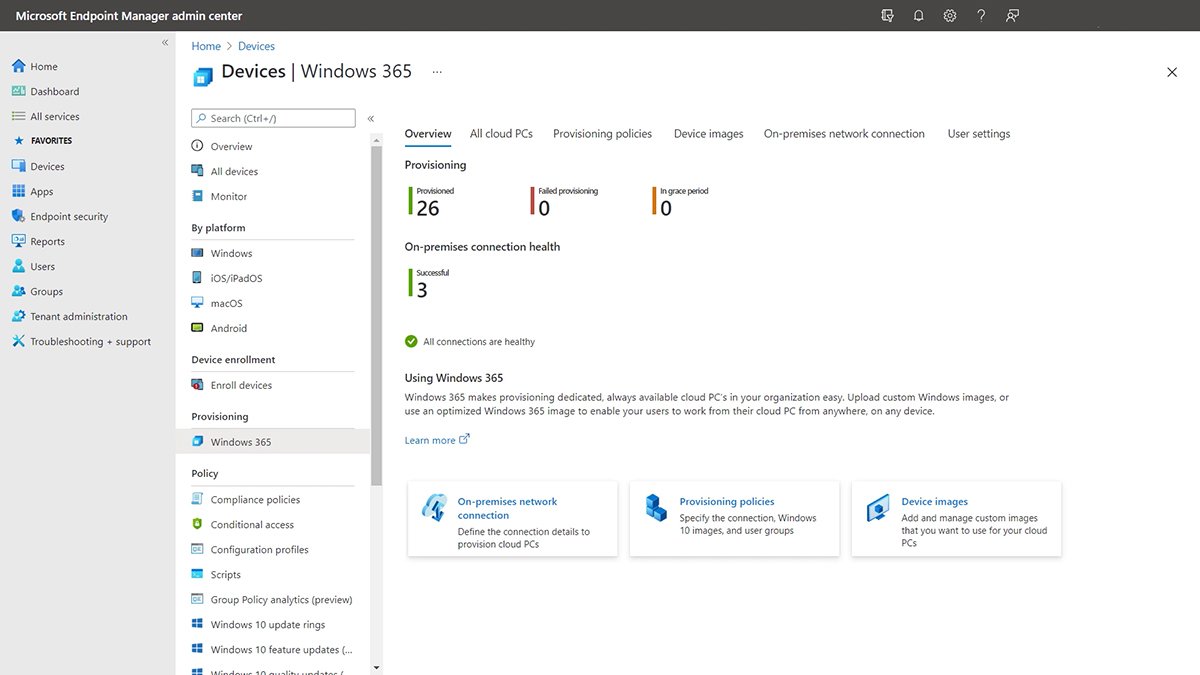Image resolution: width=1200 pixels, height=675 pixels.
Task: Click the Devices breadcrumb link
Action: 256,45
